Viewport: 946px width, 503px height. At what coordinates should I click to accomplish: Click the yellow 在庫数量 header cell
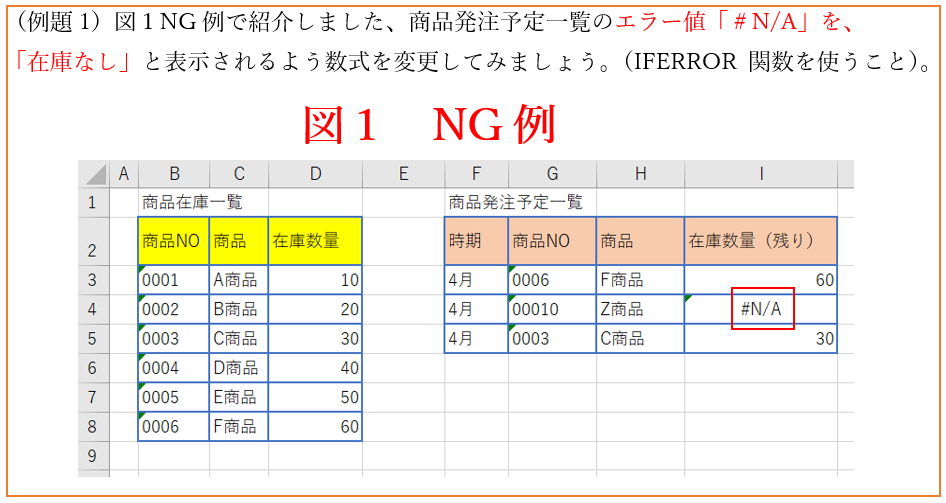click(x=315, y=241)
